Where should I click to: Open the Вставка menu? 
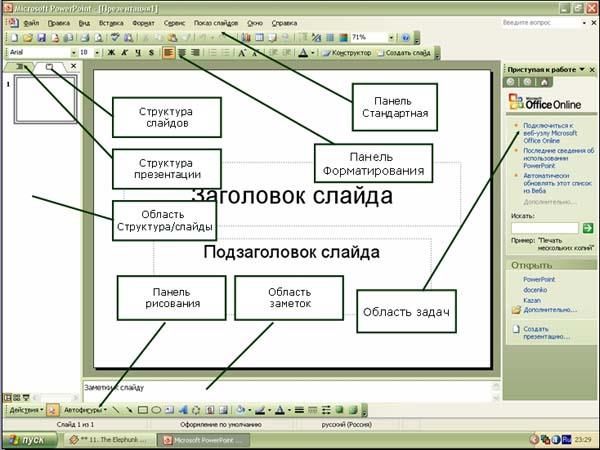tap(111, 23)
